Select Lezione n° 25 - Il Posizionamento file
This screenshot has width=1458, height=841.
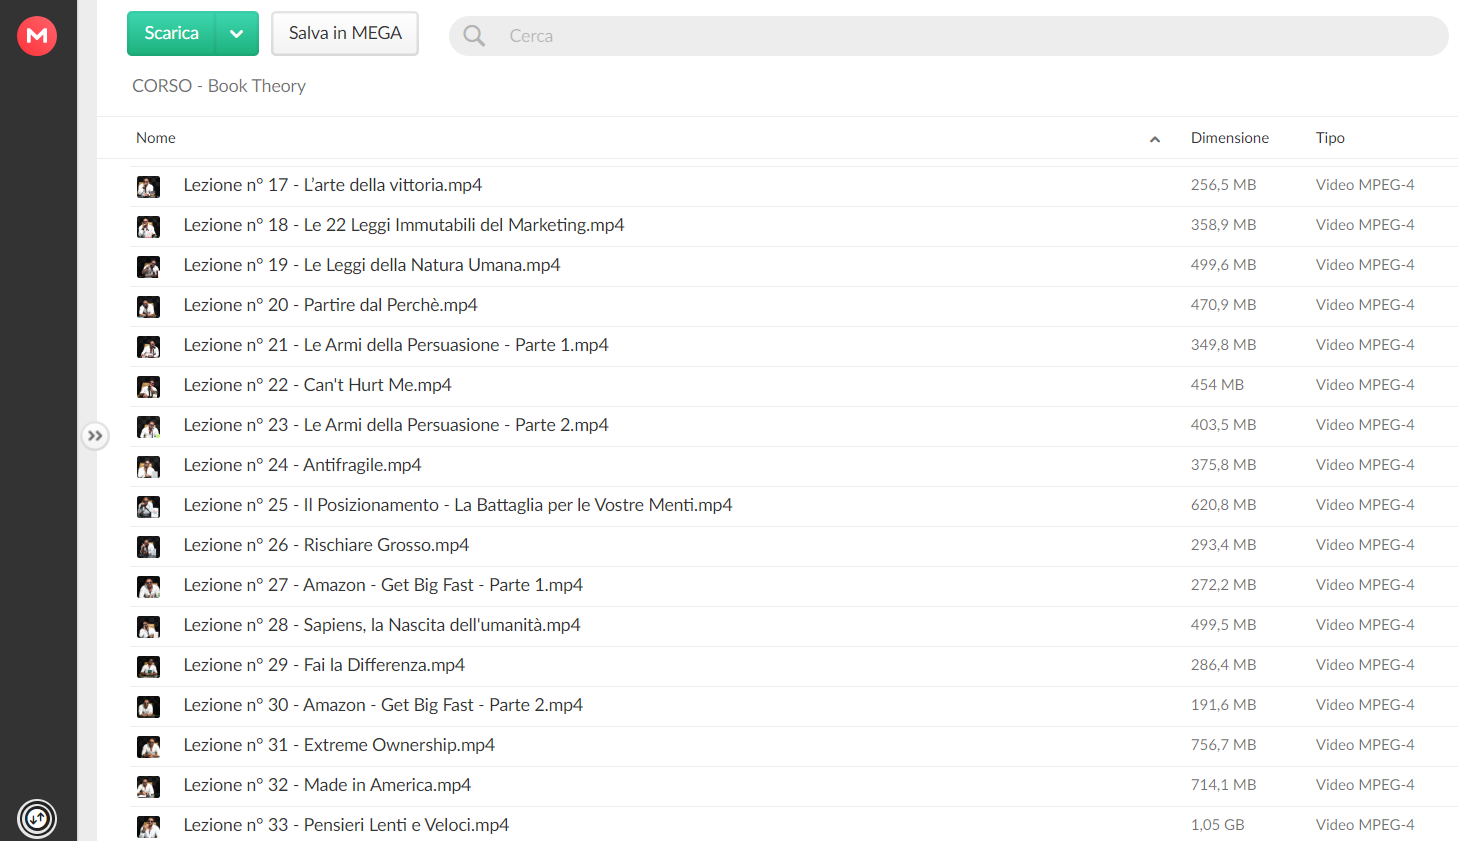pyautogui.click(x=457, y=505)
